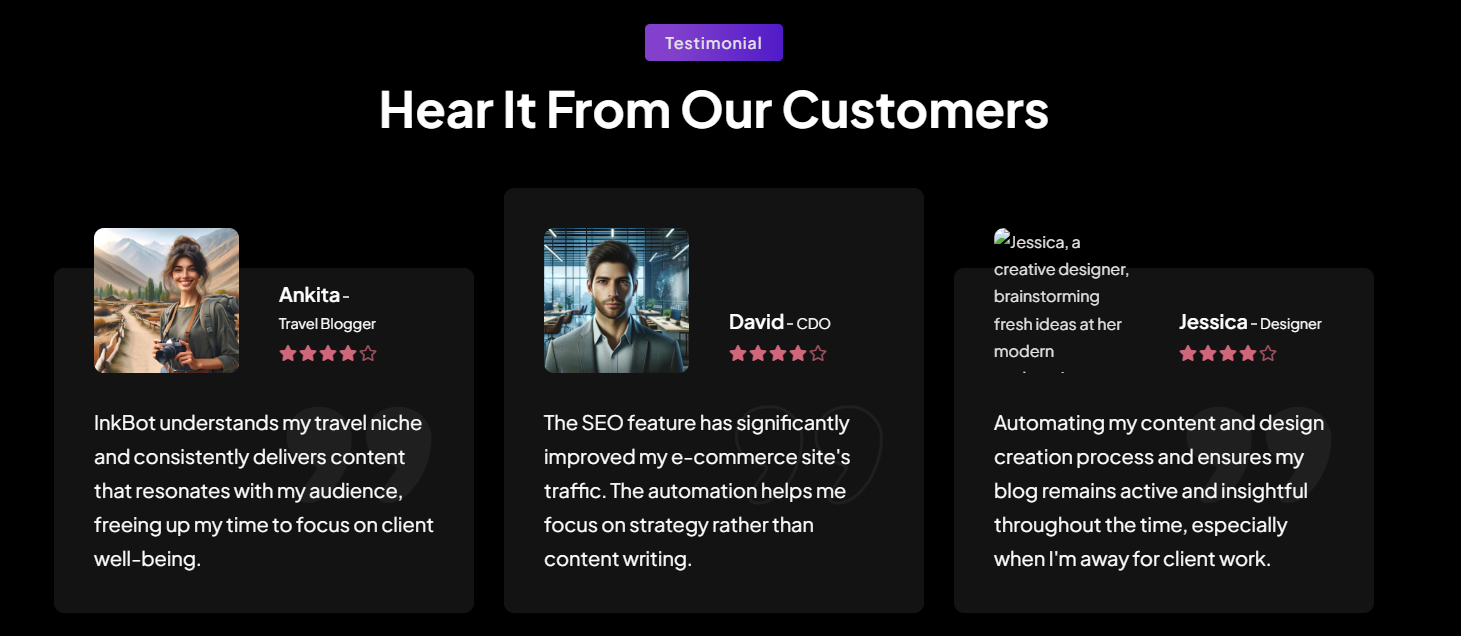Click the first star in Jessica's rating
1461x636 pixels.
point(1188,353)
